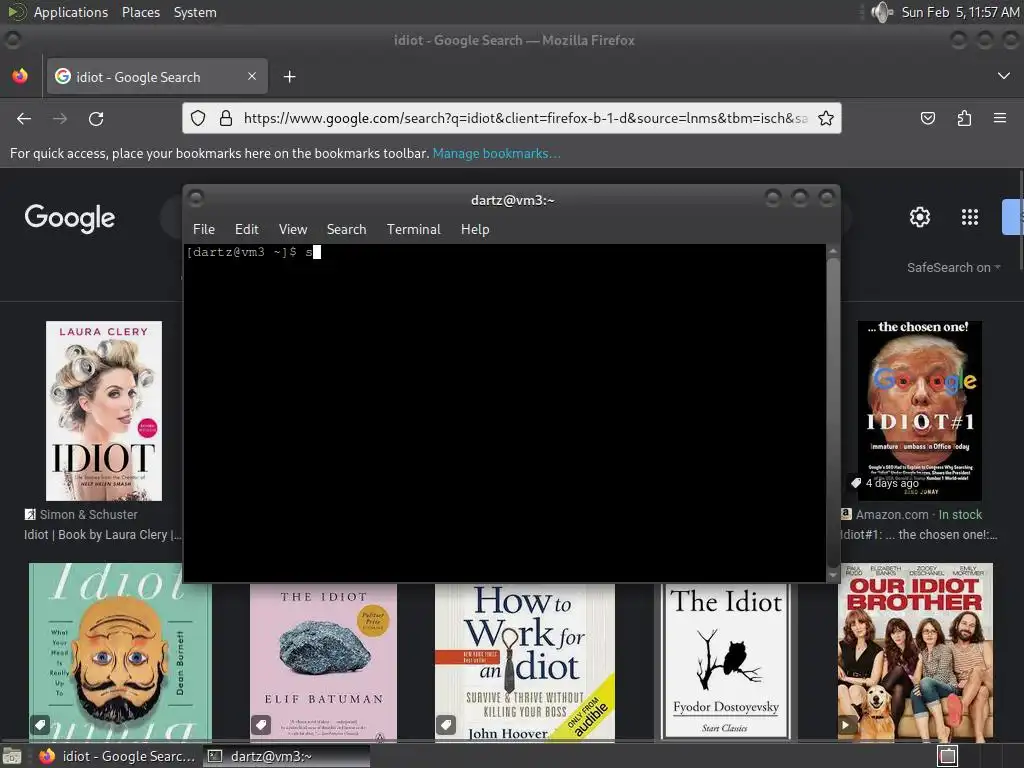
Task: Click product tag icon on Elif Batuman image
Action: coord(261,725)
